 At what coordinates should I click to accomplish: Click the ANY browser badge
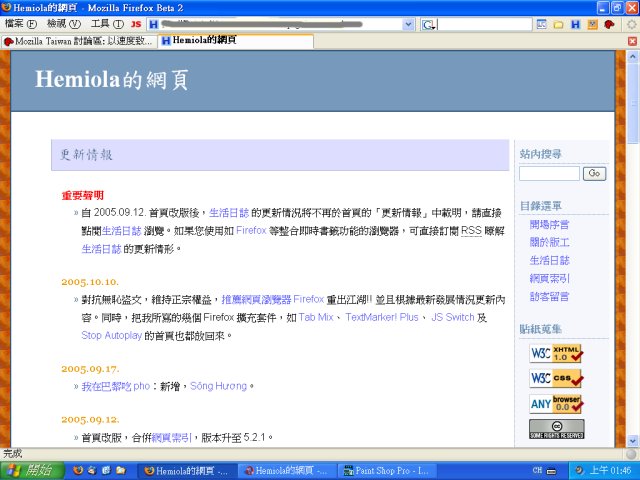click(x=556, y=404)
